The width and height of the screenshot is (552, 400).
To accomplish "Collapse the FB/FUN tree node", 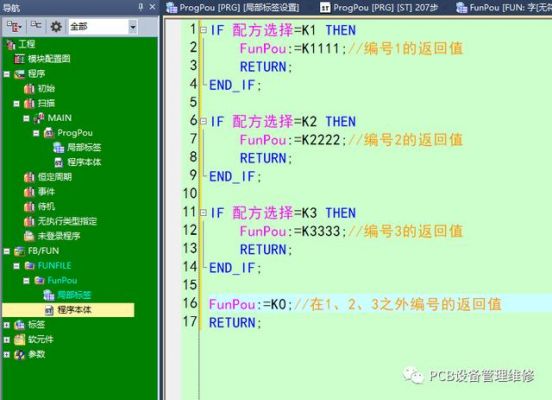I will tap(7, 251).
